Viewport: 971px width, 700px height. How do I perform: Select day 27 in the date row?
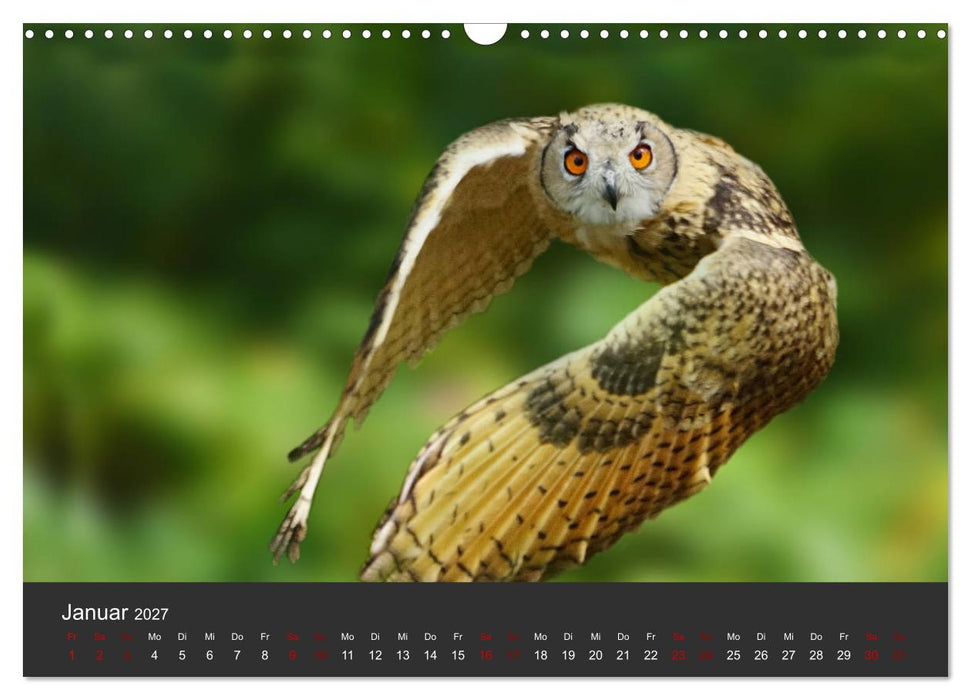coord(788,655)
